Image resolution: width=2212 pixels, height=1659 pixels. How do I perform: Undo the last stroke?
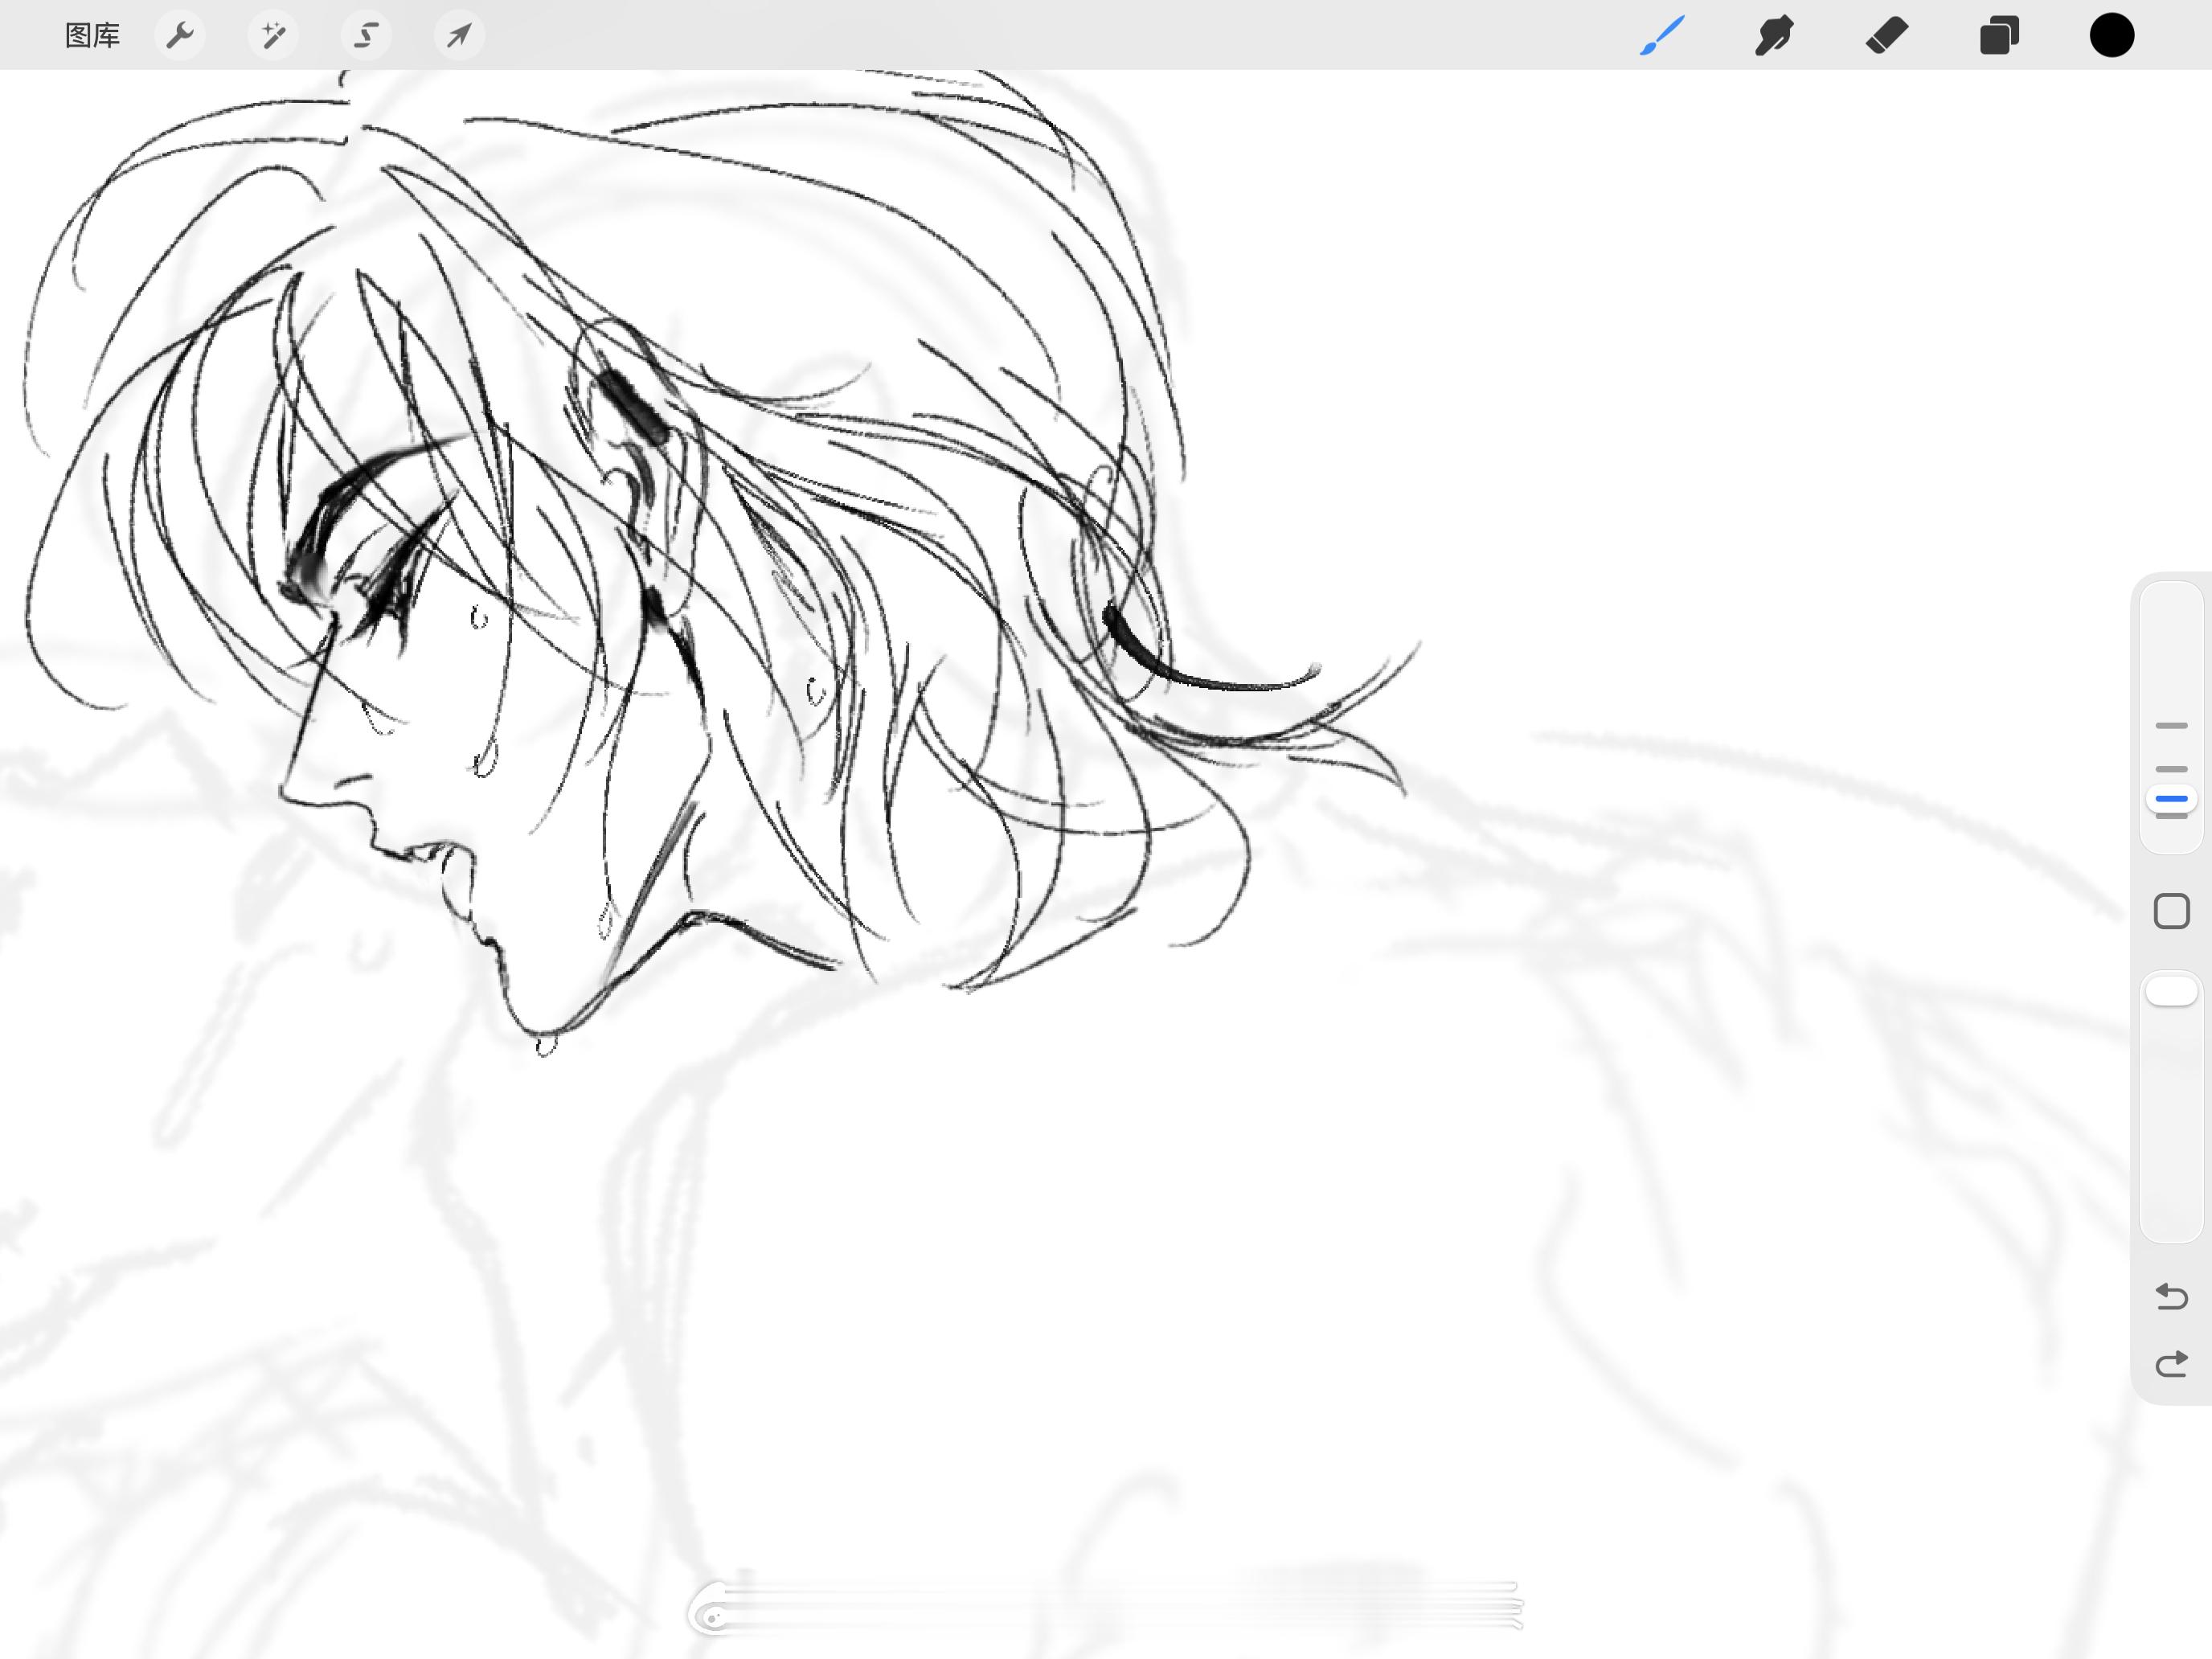2171,1296
